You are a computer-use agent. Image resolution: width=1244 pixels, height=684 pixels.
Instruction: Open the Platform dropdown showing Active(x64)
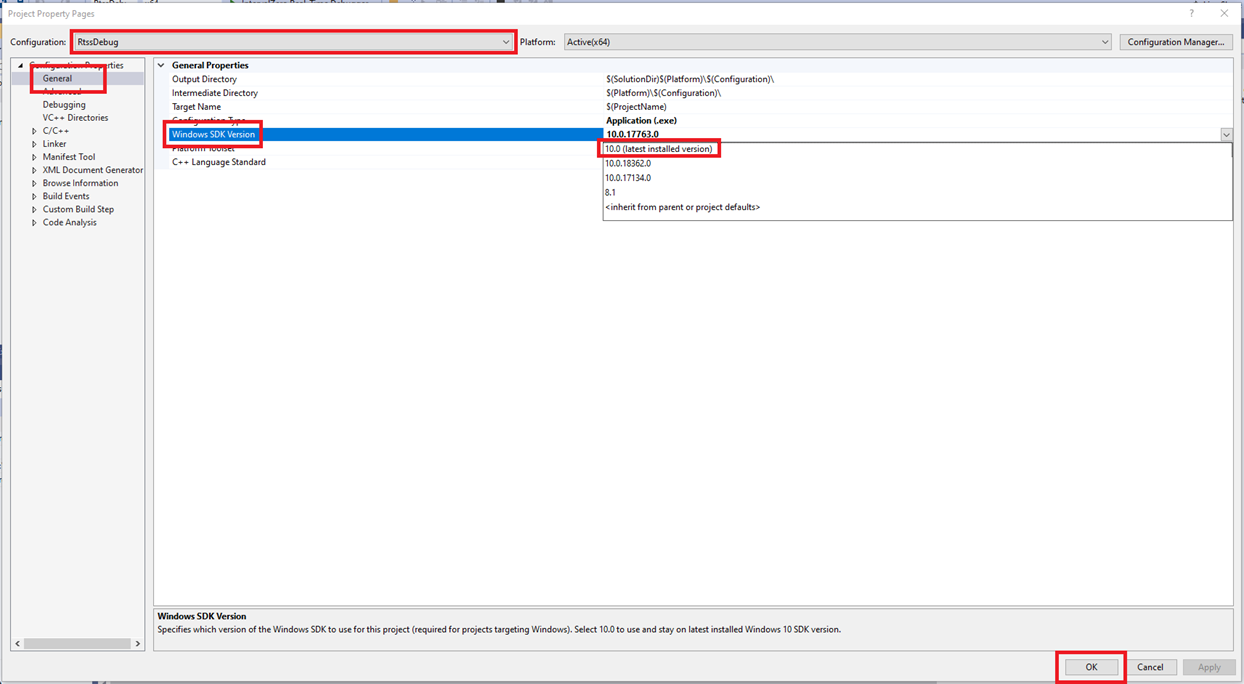837,42
